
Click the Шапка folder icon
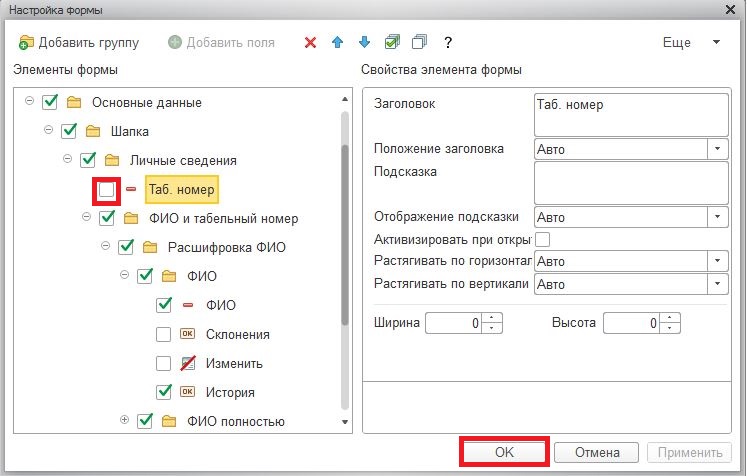coord(93,132)
